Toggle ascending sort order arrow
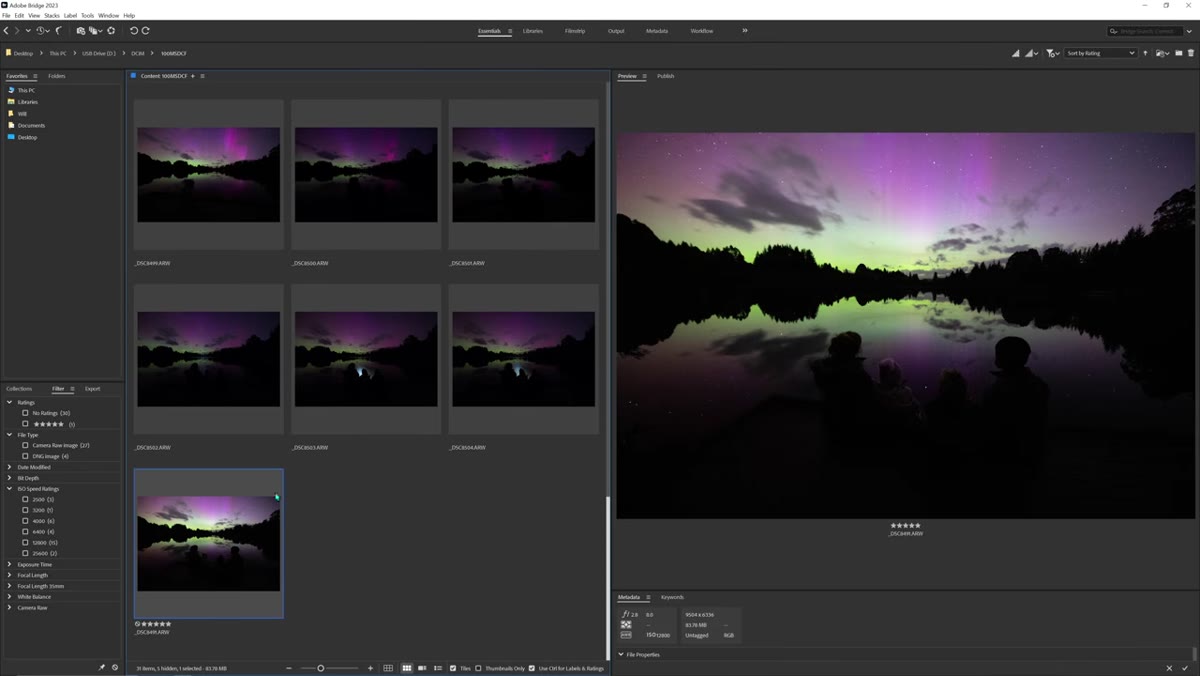This screenshot has height=676, width=1200. coord(1145,53)
